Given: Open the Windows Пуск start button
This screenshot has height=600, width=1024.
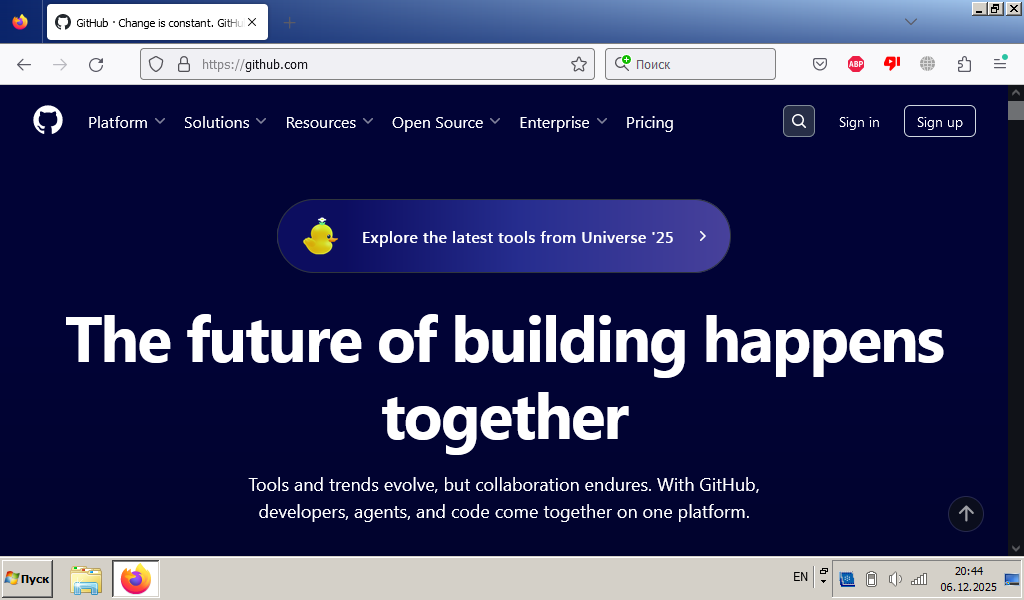Looking at the screenshot, I should (28, 579).
